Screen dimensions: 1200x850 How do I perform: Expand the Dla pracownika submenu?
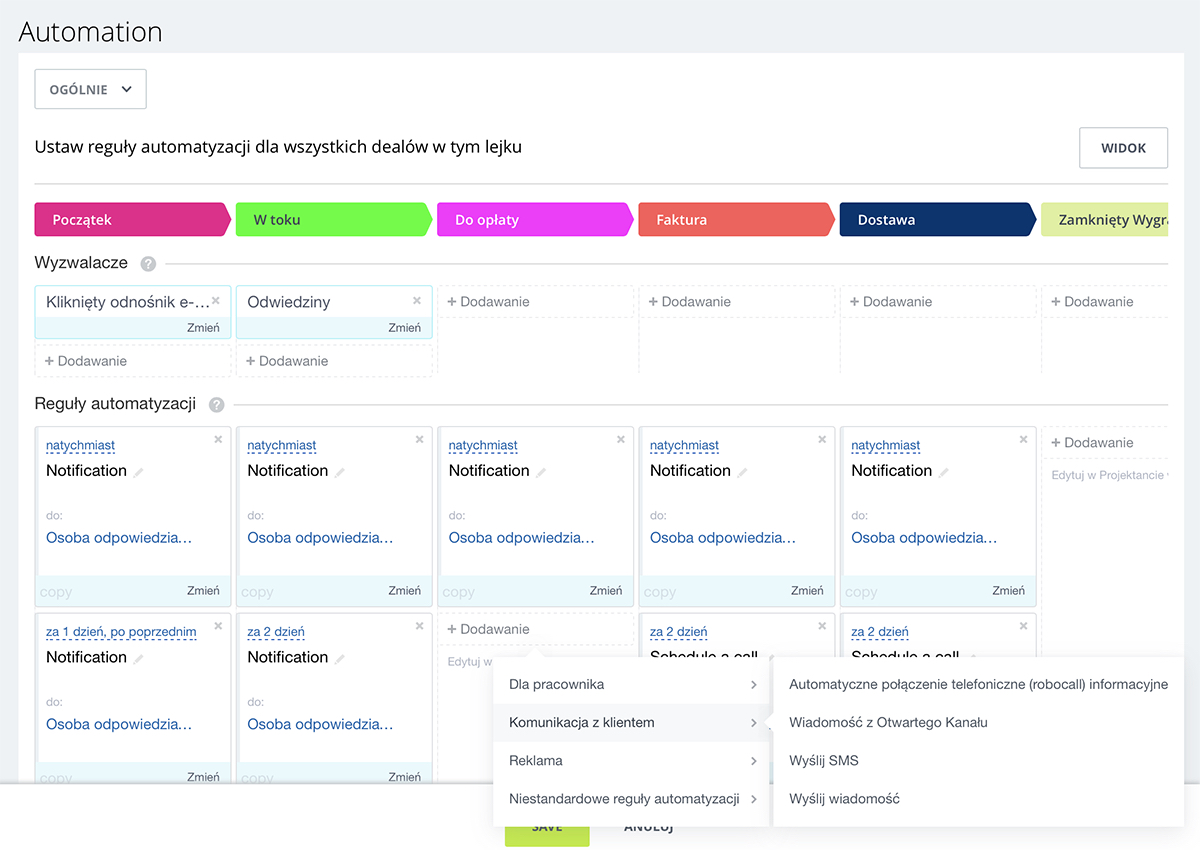pyautogui.click(x=632, y=685)
